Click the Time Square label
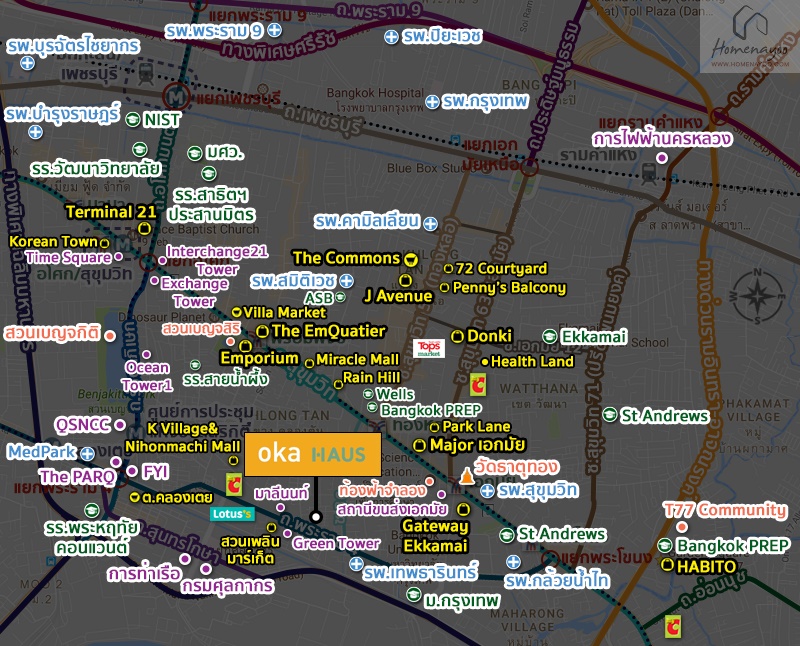 [x=68, y=257]
